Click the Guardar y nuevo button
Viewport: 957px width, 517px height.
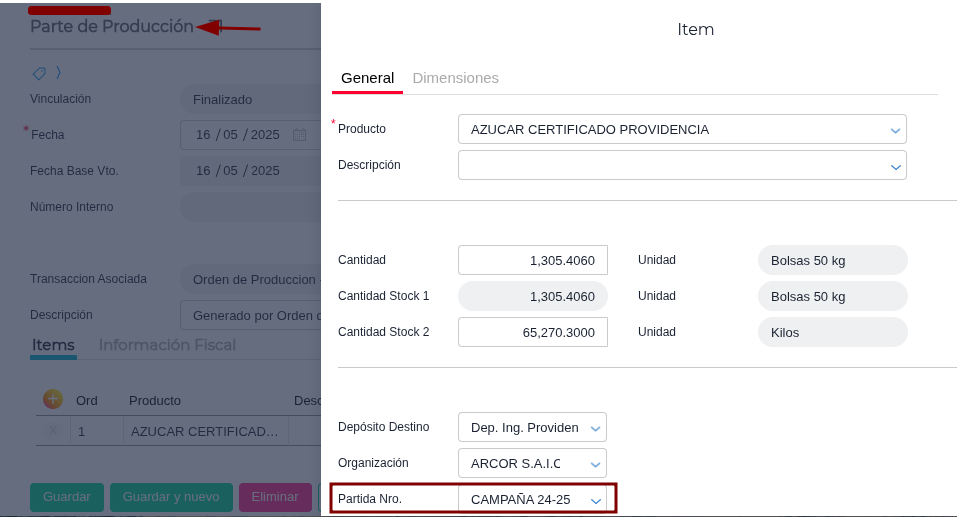click(171, 497)
